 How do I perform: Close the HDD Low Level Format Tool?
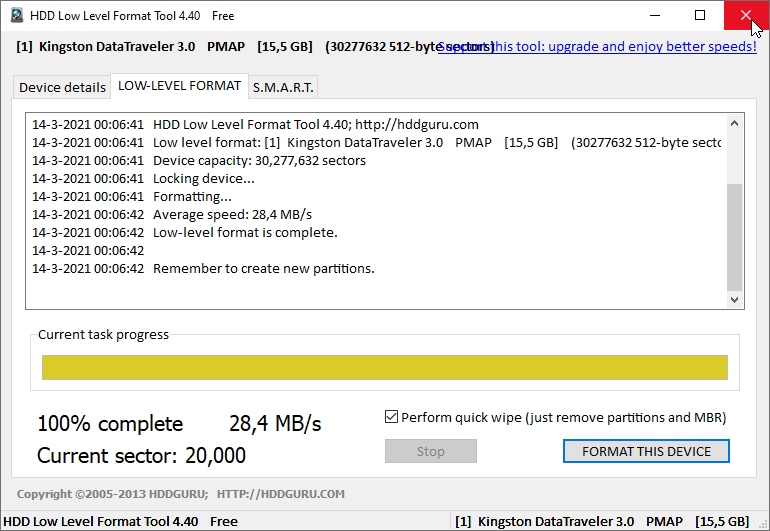point(746,15)
